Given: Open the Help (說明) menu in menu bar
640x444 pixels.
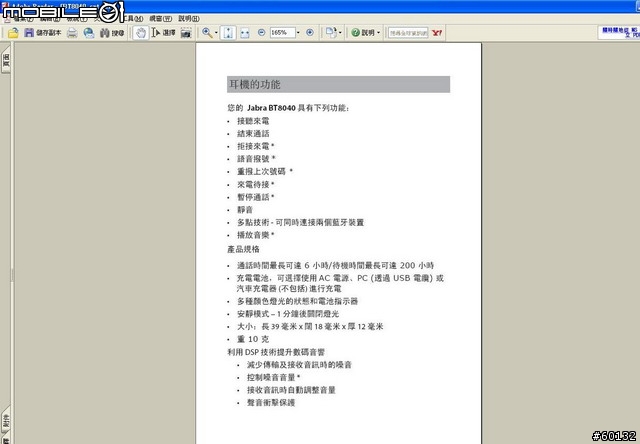Looking at the screenshot, I should click(x=189, y=18).
